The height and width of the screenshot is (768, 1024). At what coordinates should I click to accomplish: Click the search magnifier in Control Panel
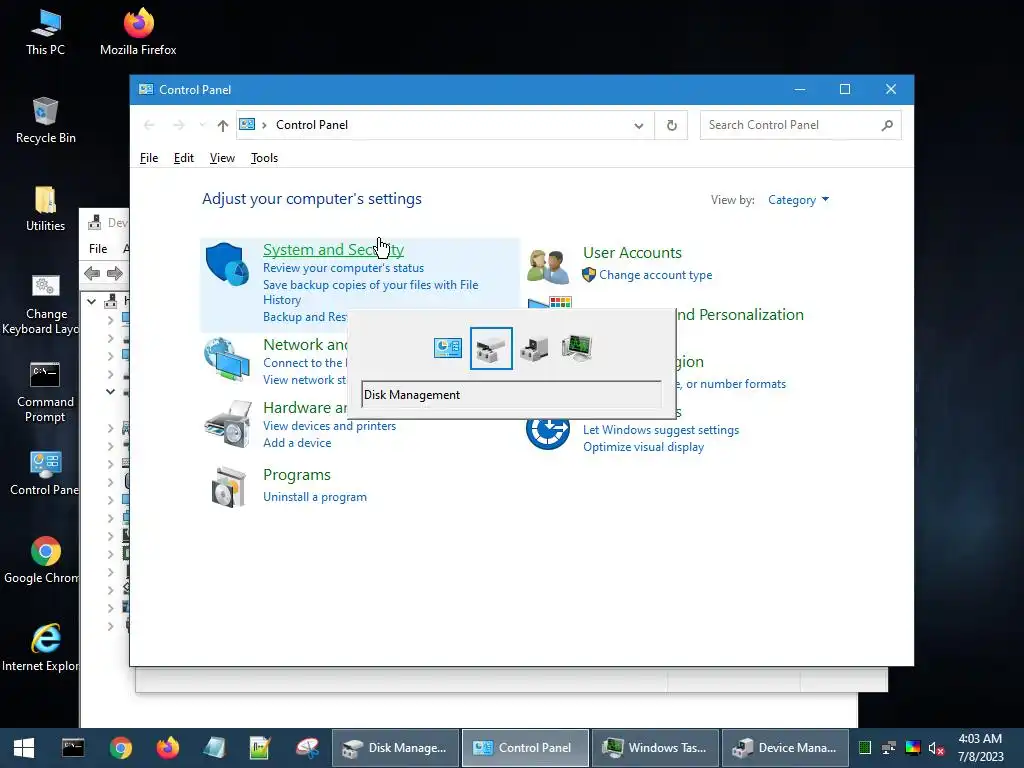pyautogui.click(x=887, y=125)
